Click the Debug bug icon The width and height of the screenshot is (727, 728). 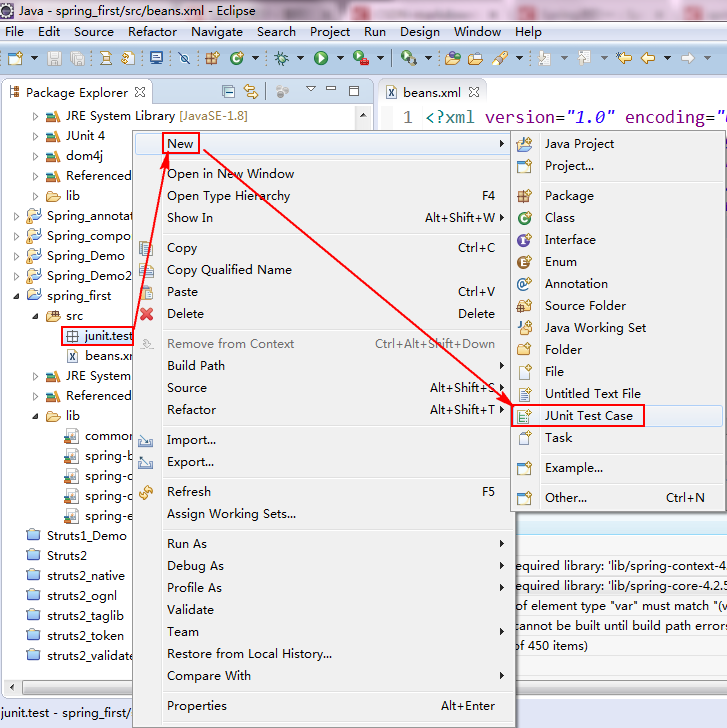point(281,58)
